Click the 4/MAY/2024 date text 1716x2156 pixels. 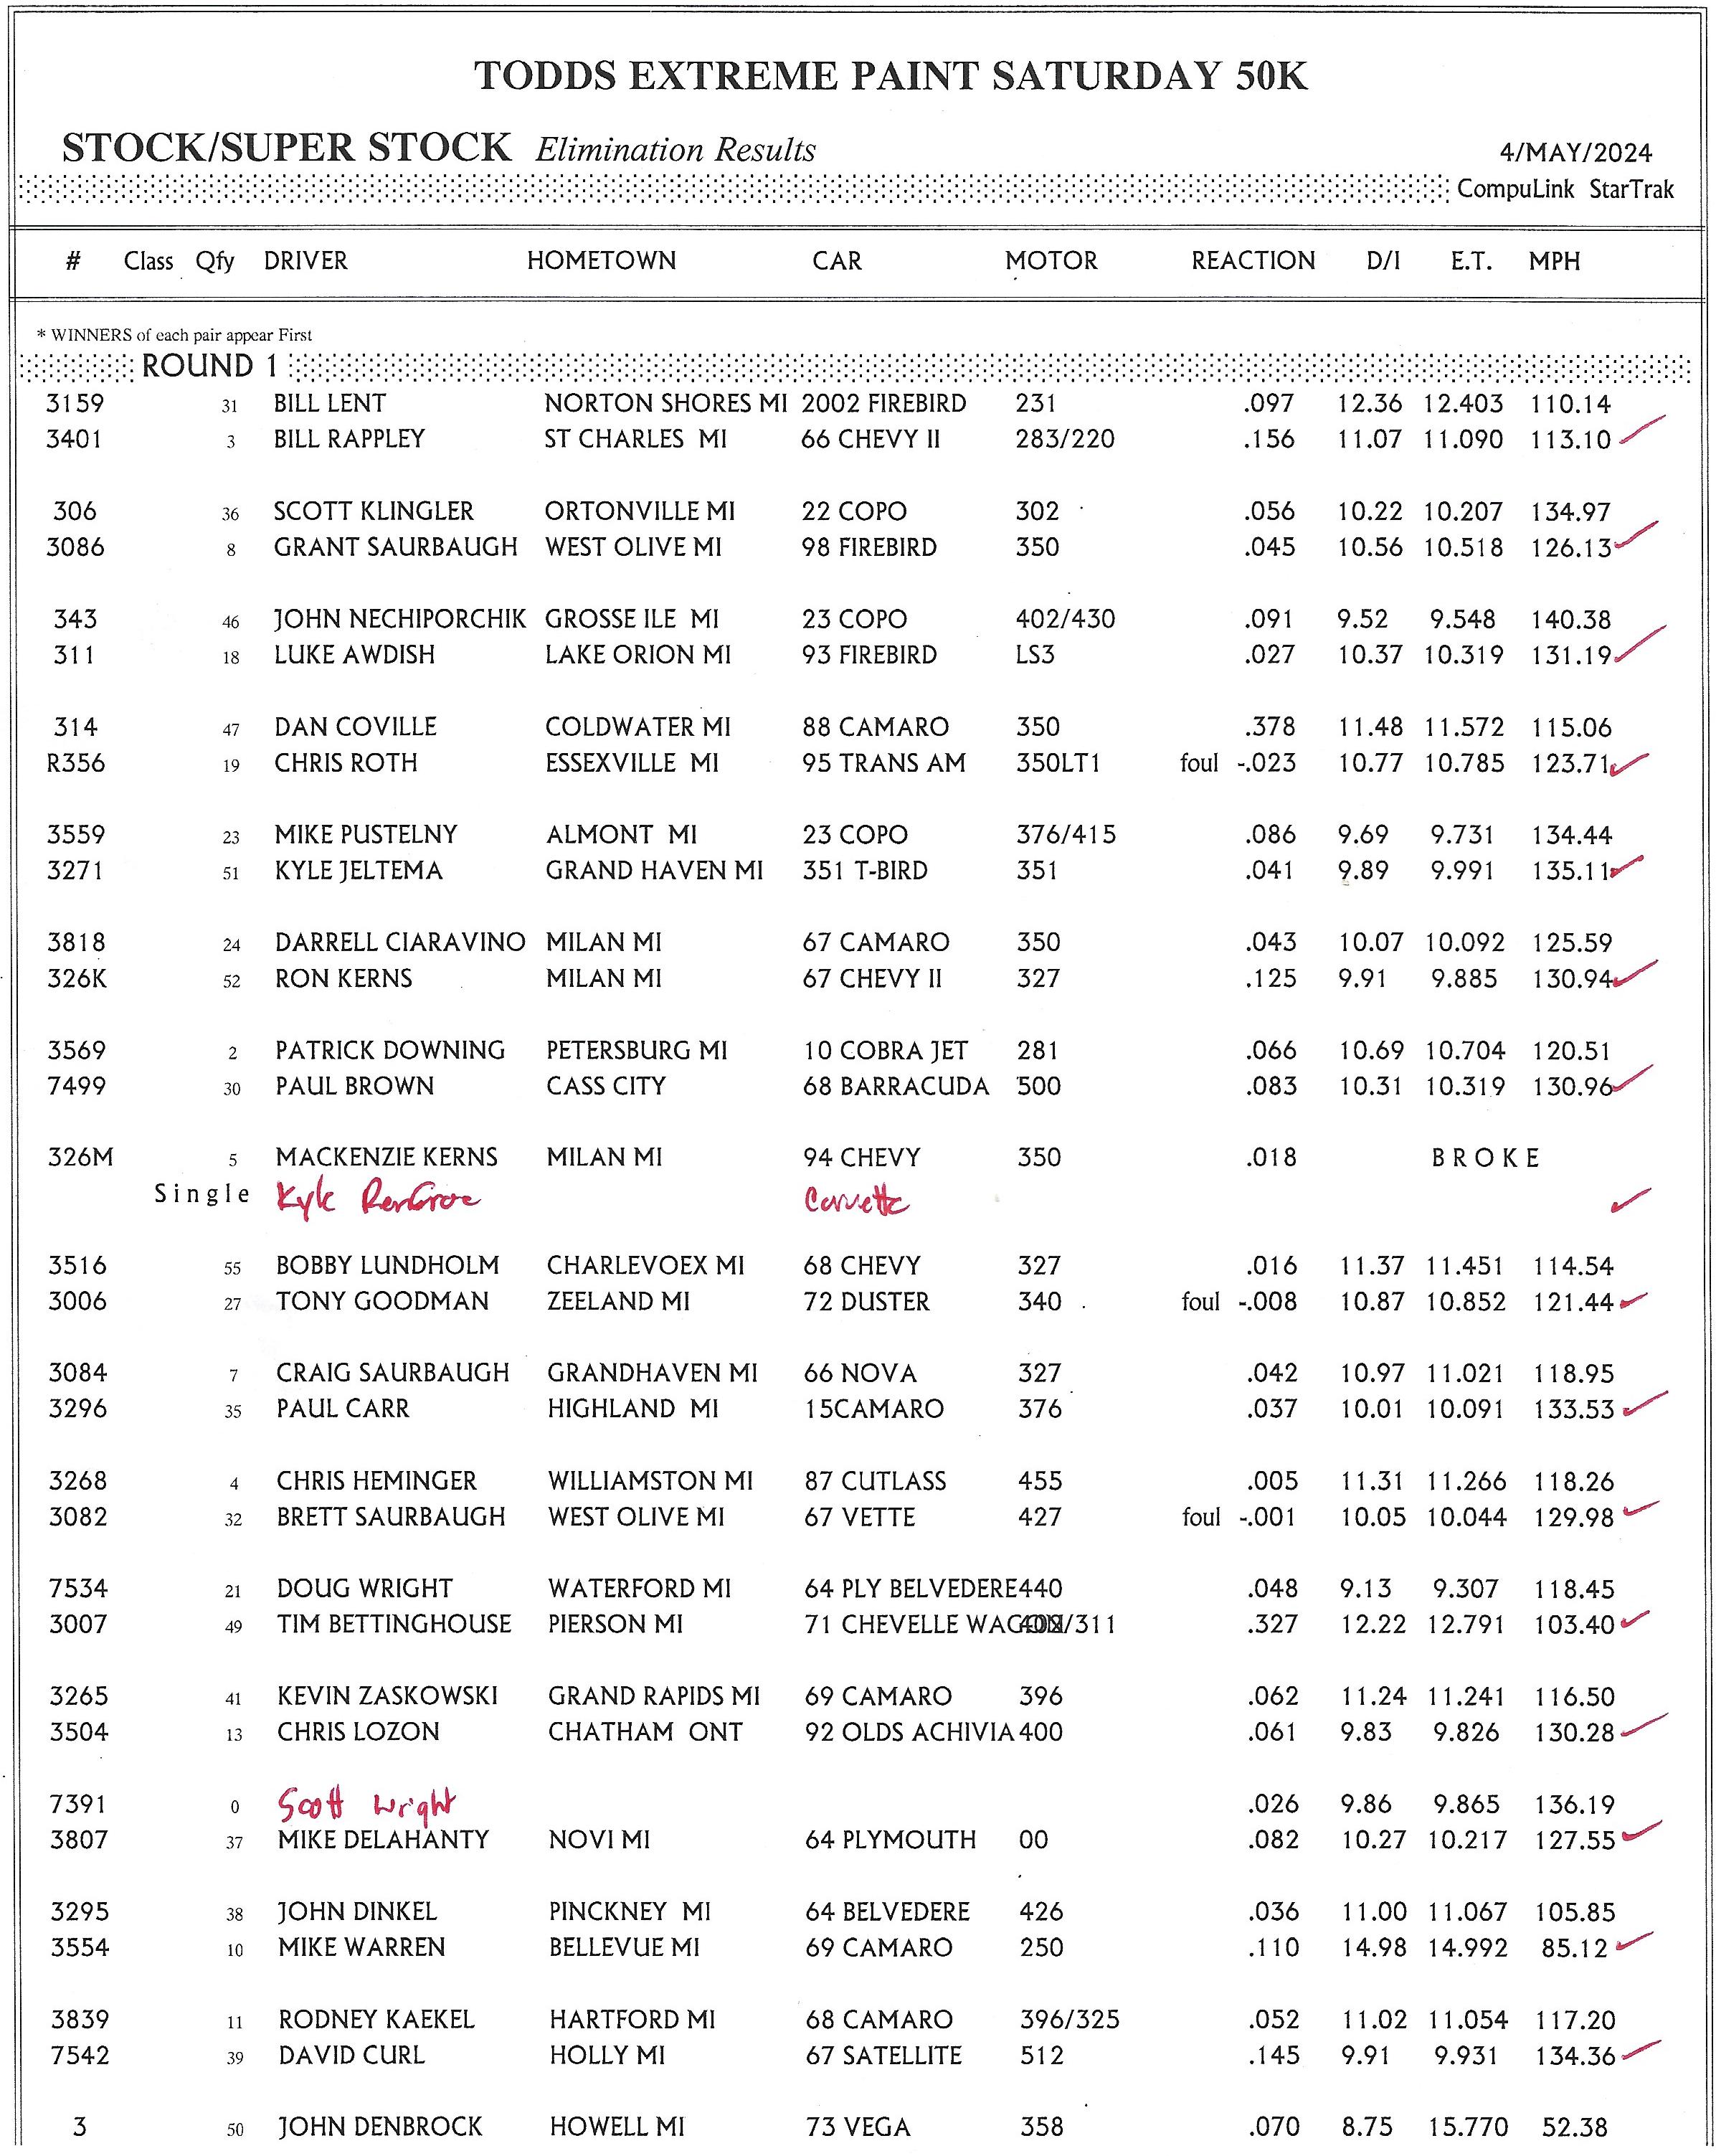[x=1575, y=153]
